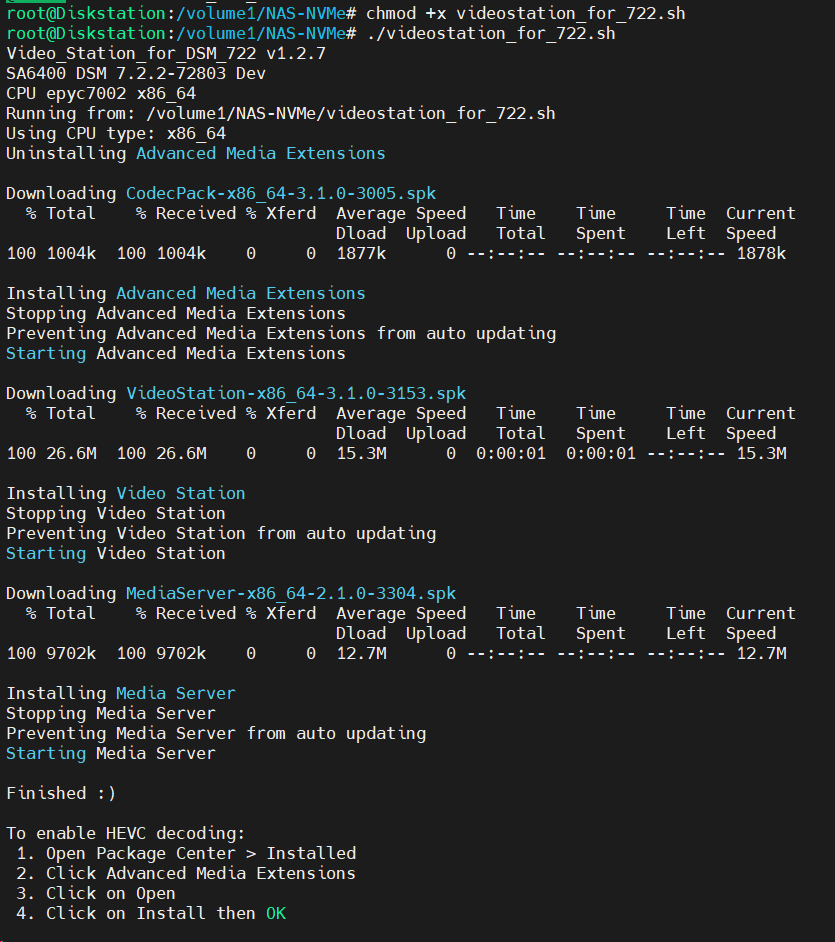Click the MediaServer-x86_64-2.1.0-3304.spk filename
Viewport: 835px width, 942px height.
(x=290, y=593)
